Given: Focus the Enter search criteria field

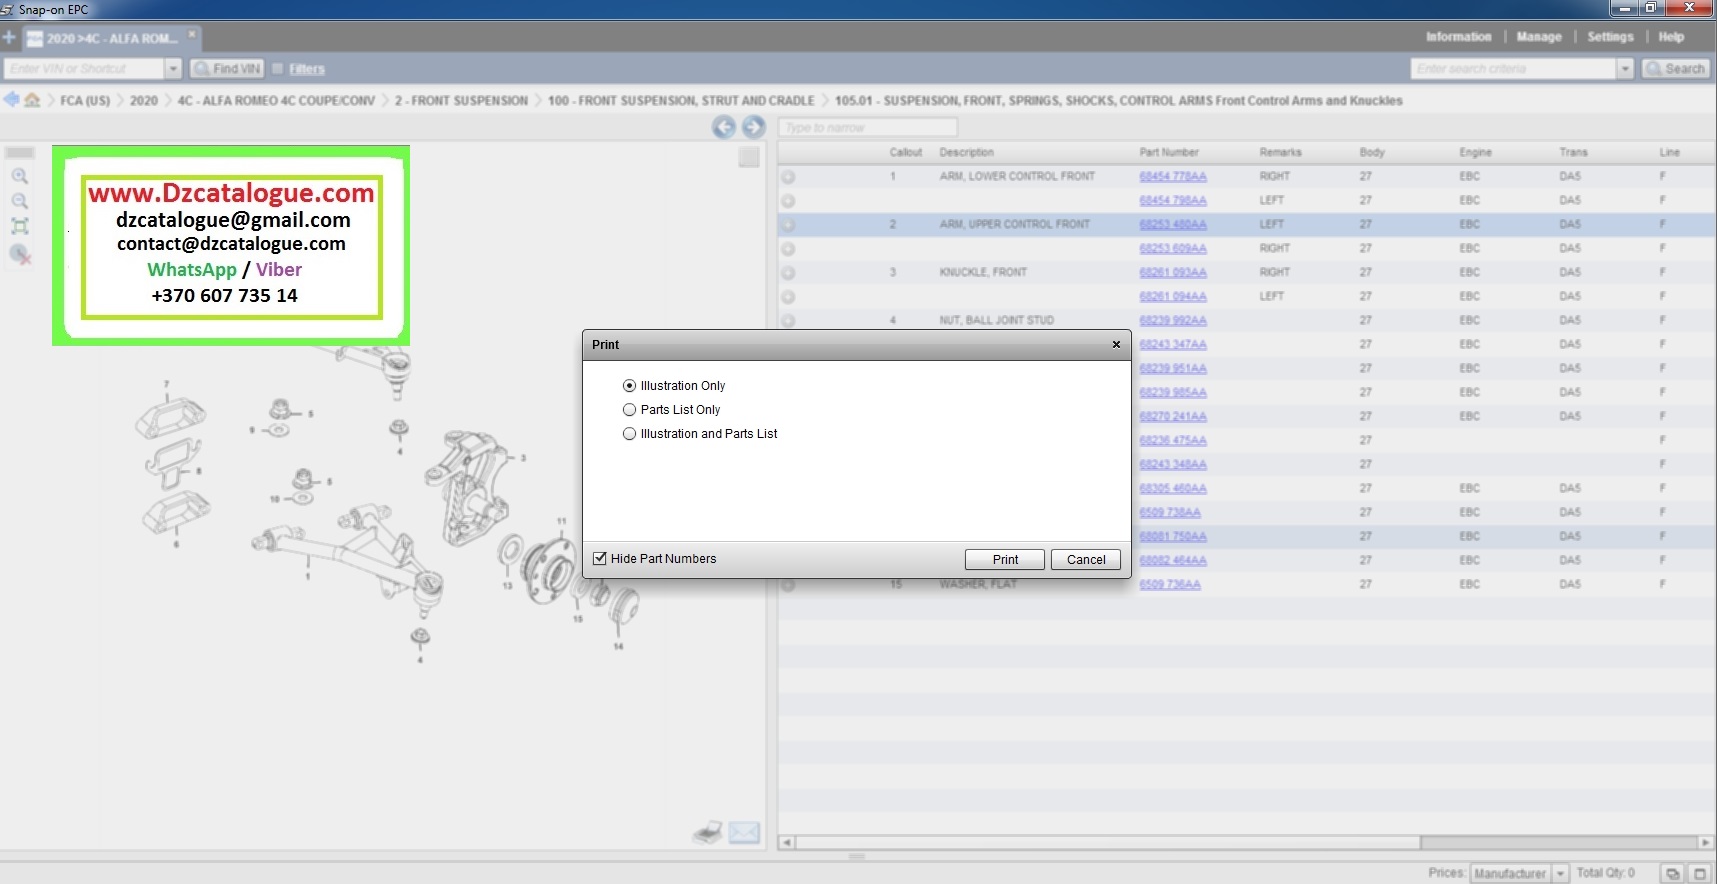Looking at the screenshot, I should pyautogui.click(x=1514, y=69).
